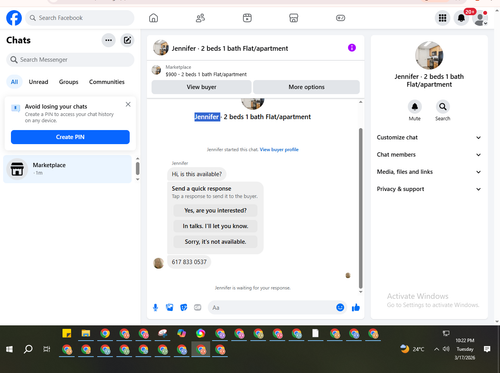Click the $900 Marketplace listing row

tap(256, 71)
